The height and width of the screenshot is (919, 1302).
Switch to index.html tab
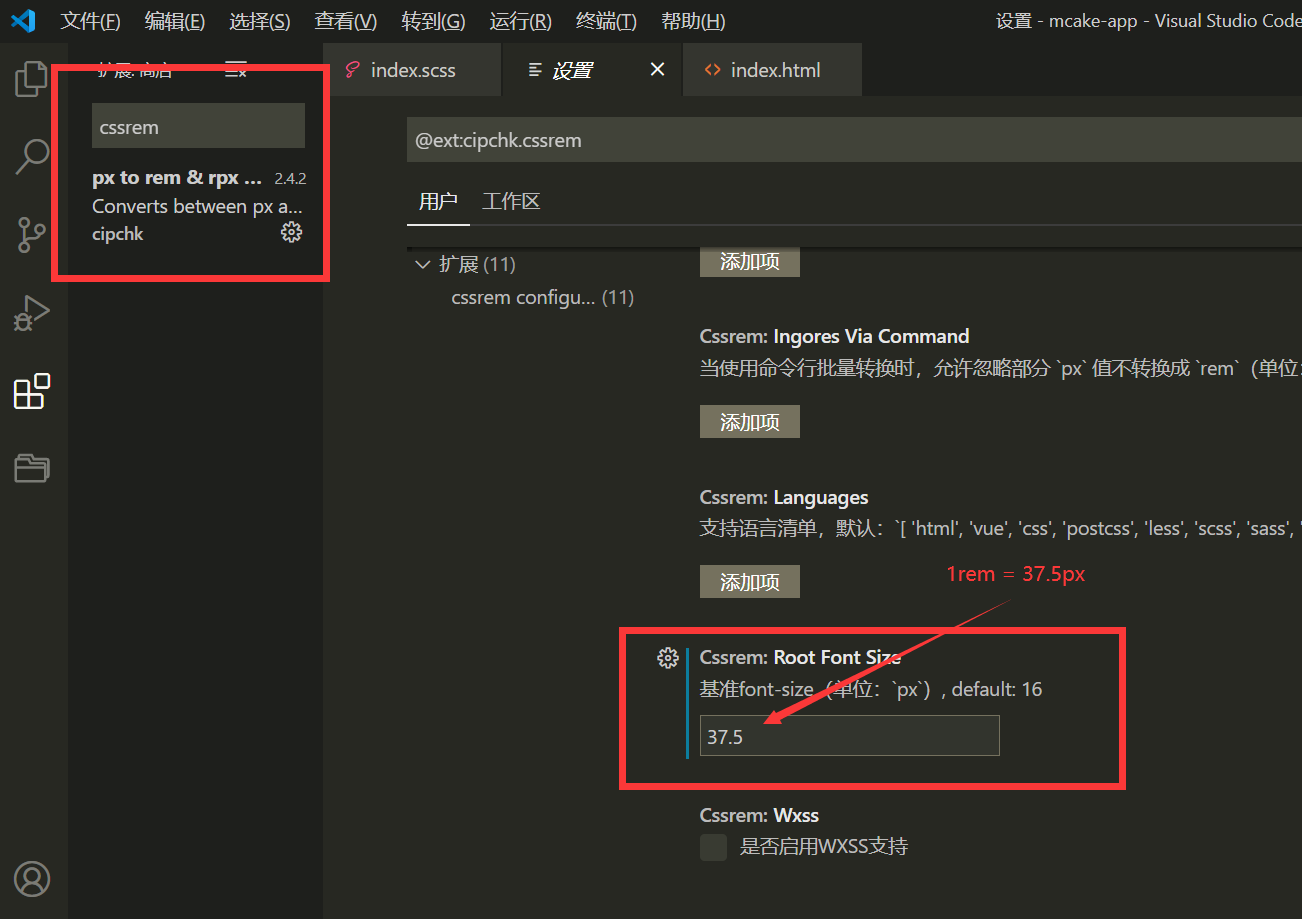[x=772, y=70]
